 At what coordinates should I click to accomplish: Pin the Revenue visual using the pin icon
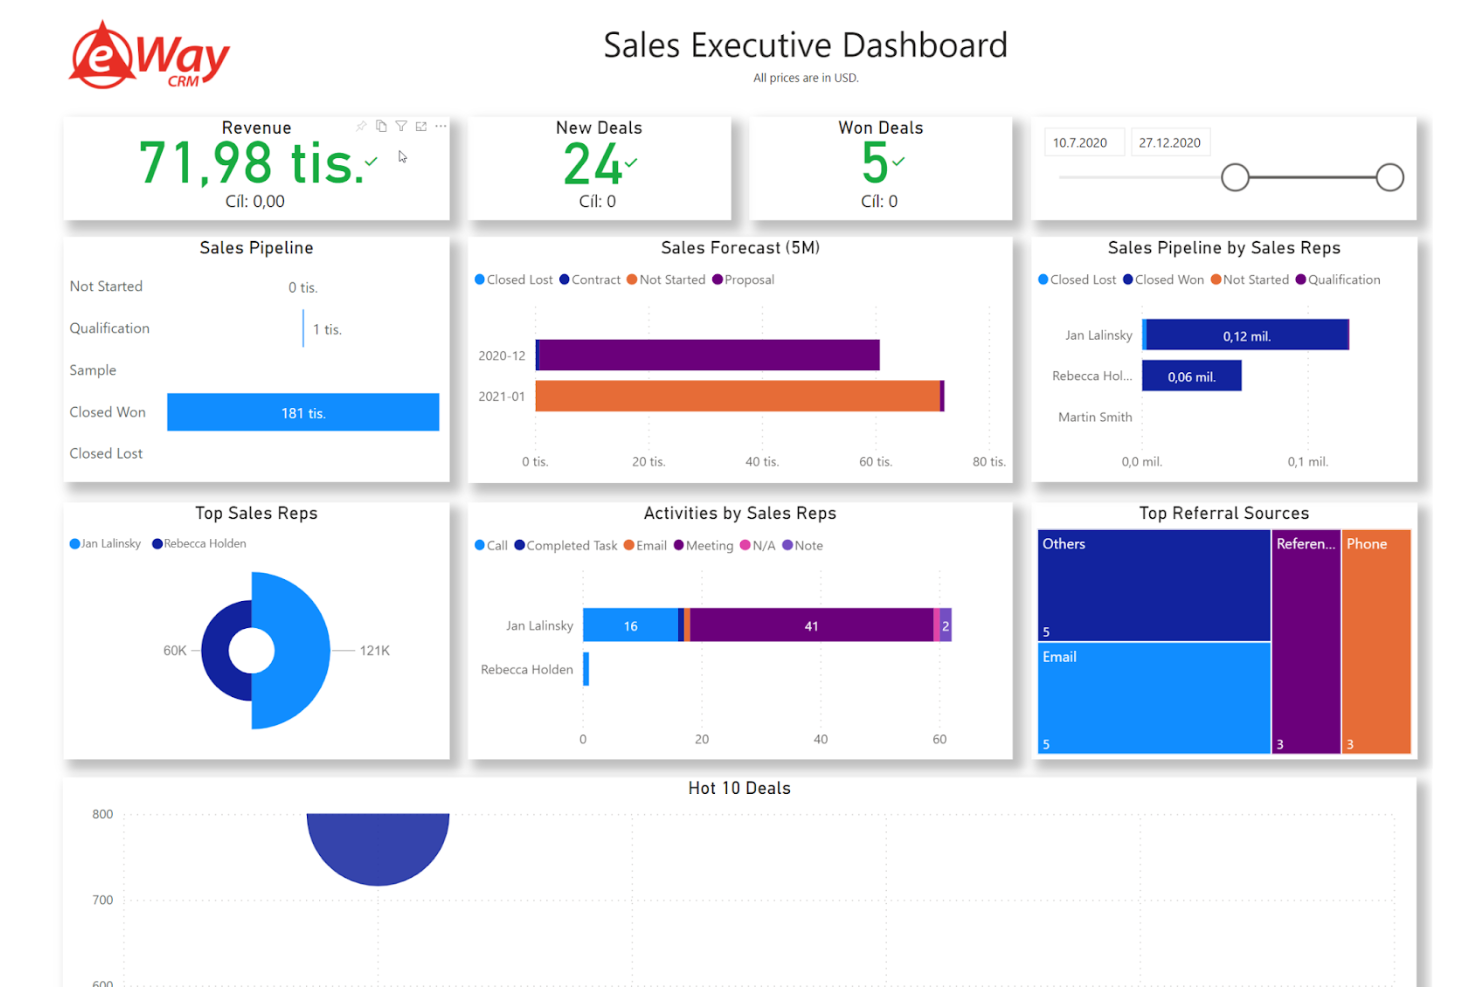(361, 126)
